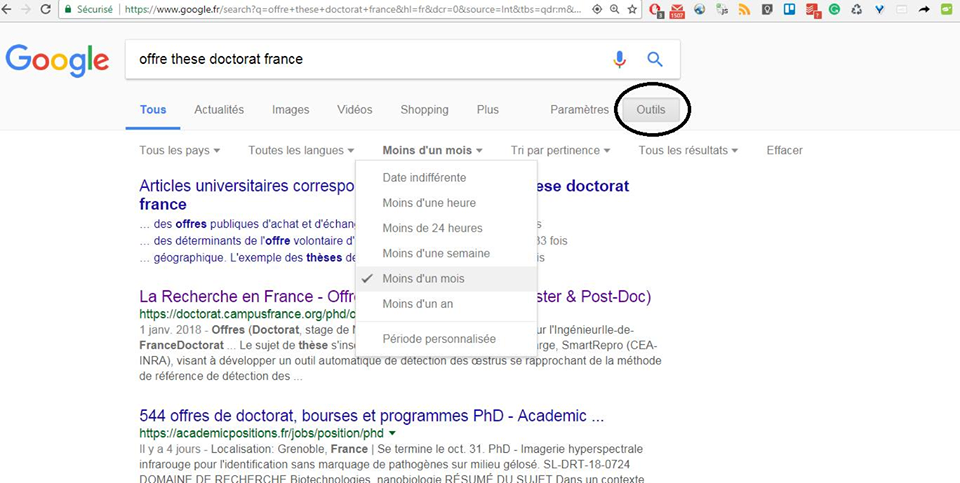Click the zoom magnifier icon in address bar

614,9
